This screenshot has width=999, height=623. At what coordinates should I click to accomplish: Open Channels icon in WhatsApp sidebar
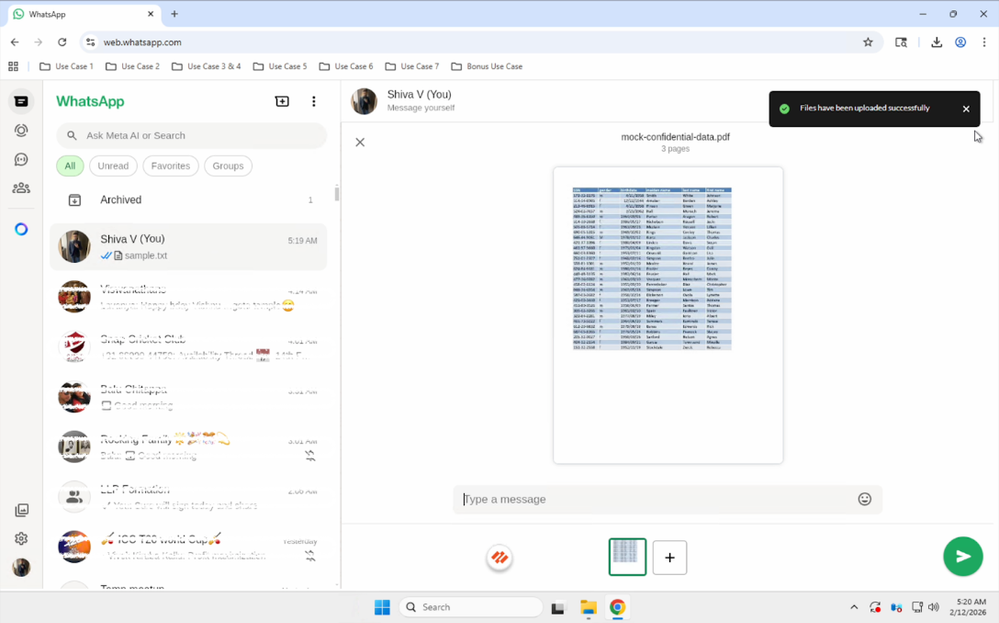pyautogui.click(x=21, y=160)
